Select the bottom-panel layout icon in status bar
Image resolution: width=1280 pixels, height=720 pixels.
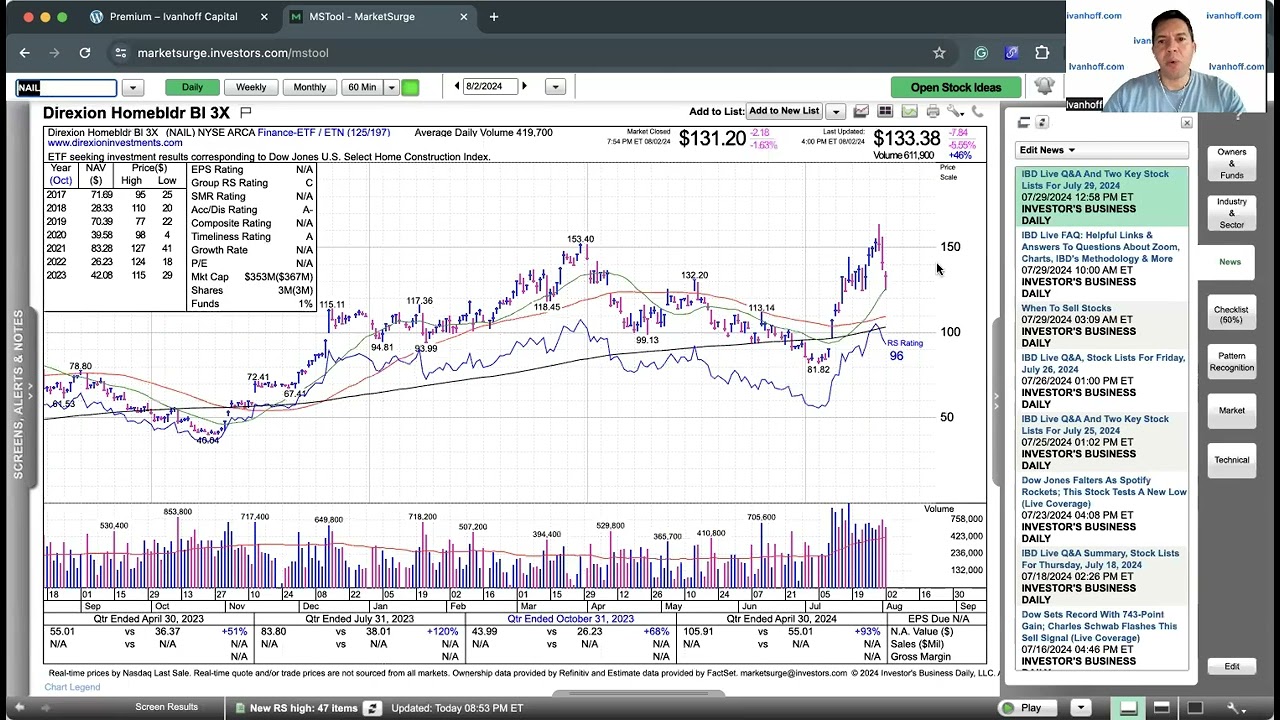(x=1128, y=708)
